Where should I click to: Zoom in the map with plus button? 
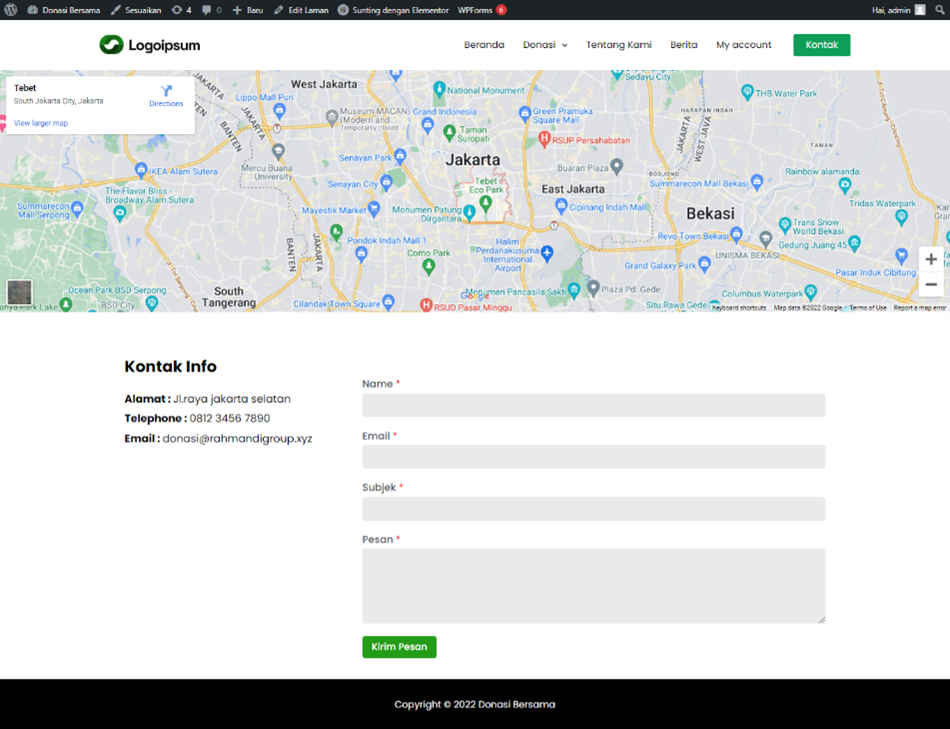click(x=931, y=259)
